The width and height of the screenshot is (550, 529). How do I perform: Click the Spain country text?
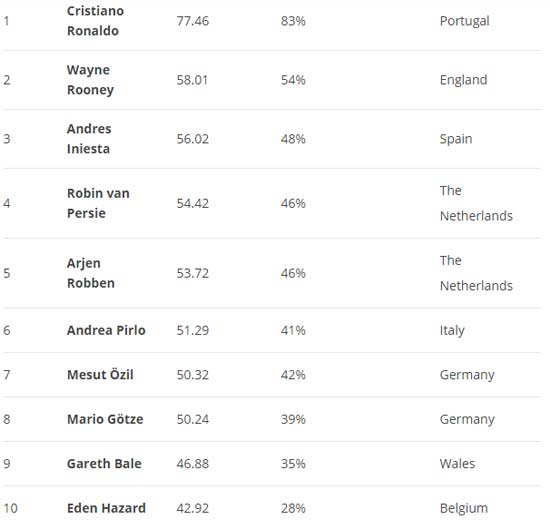coord(456,139)
